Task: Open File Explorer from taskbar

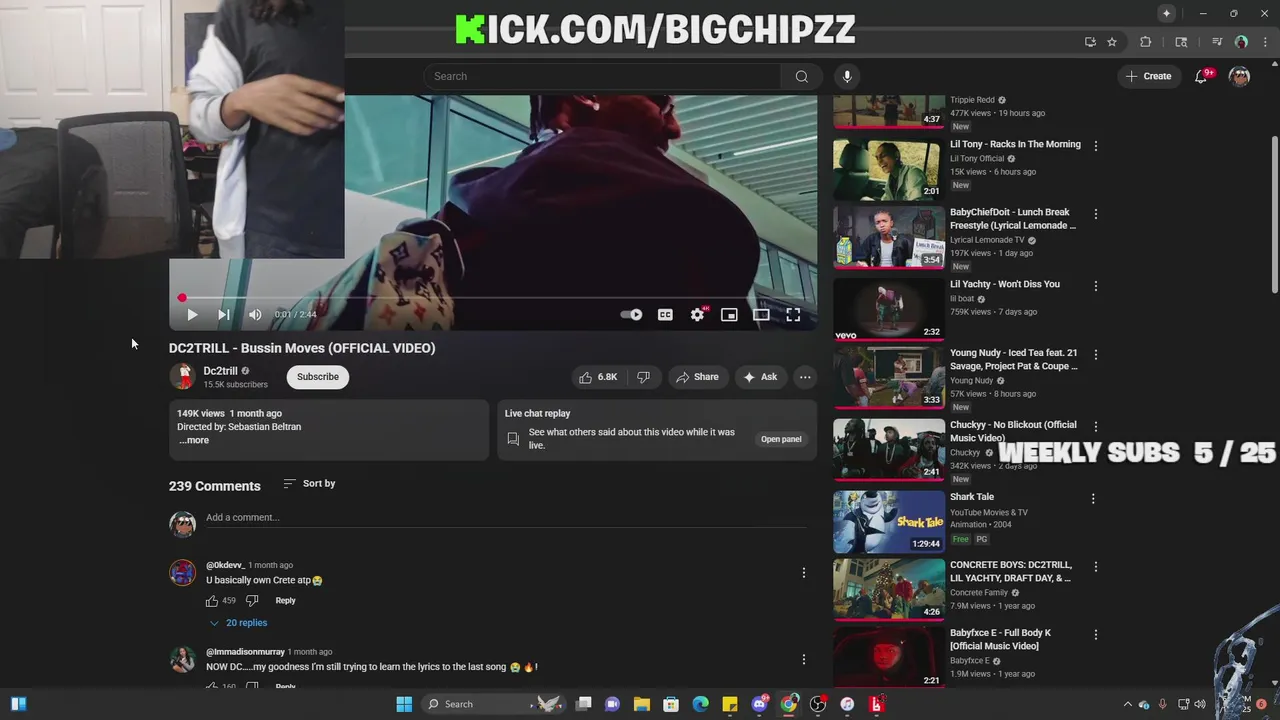Action: pyautogui.click(x=642, y=704)
